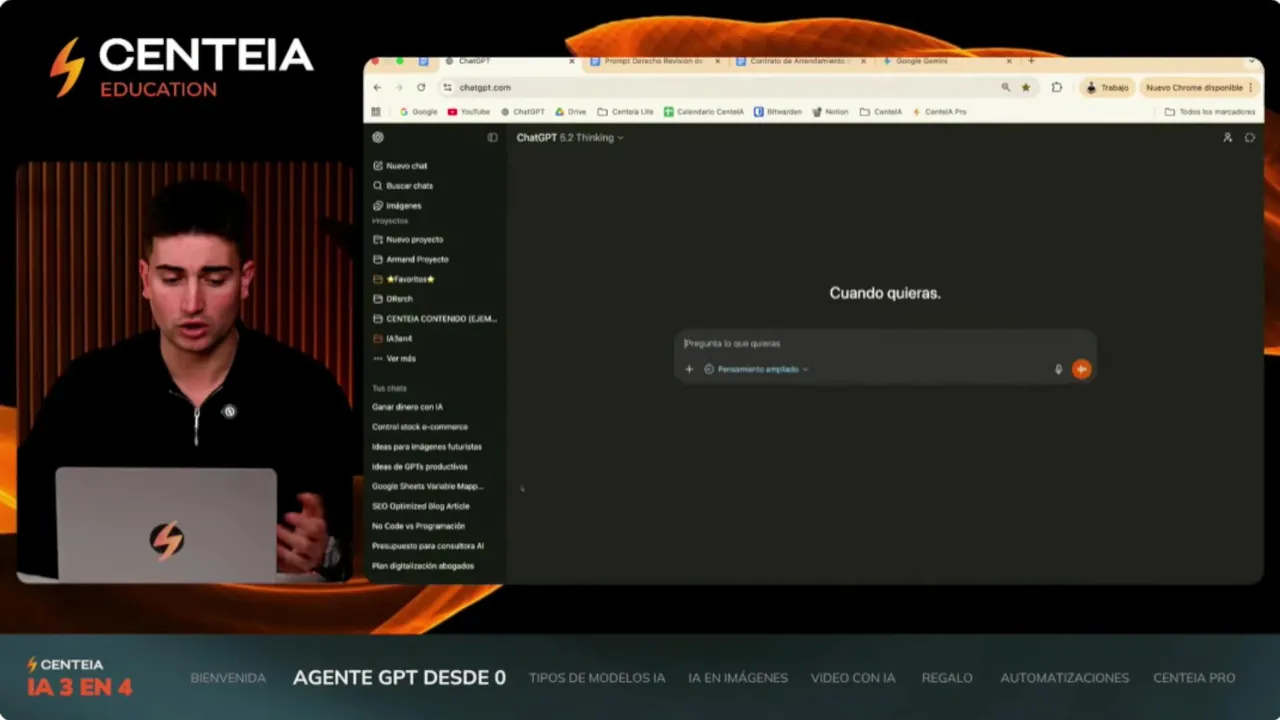The width and height of the screenshot is (1280, 720).
Task: Click the ChatGPT logo icon in sidebar
Action: (x=377, y=138)
